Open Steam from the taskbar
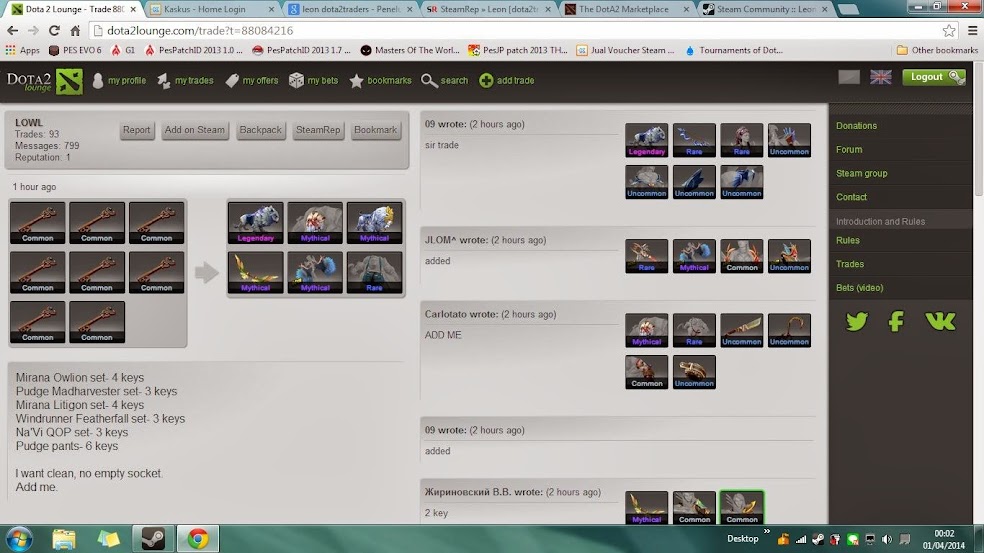Viewport: 984px width, 553px height. click(x=152, y=539)
